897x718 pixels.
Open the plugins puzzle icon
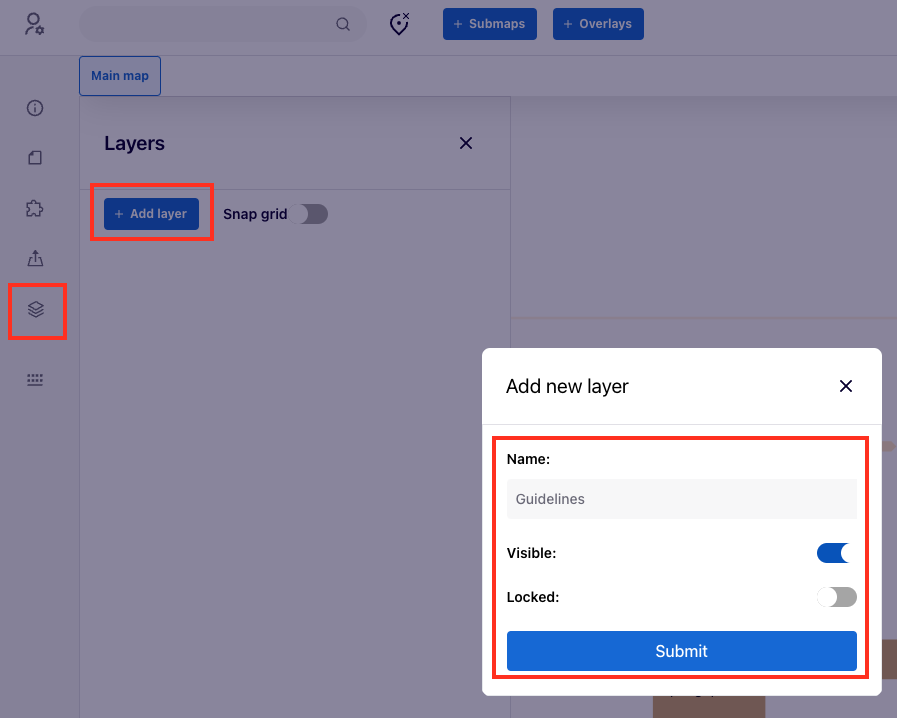coord(35,208)
